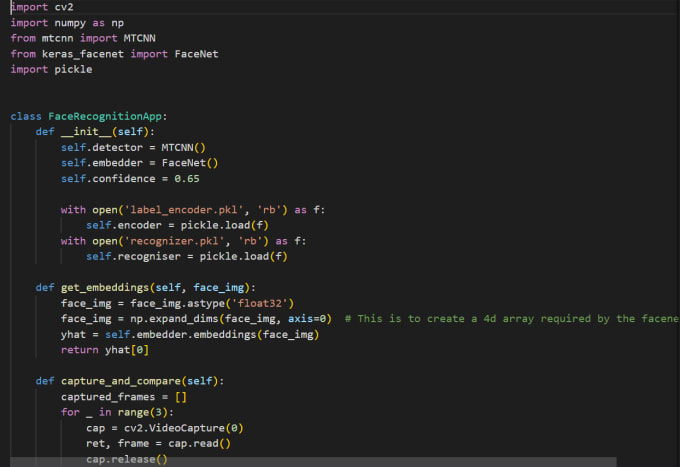This screenshot has height=467, width=680.
Task: Click 'for _ in range(3):' line
Action: click(x=117, y=412)
